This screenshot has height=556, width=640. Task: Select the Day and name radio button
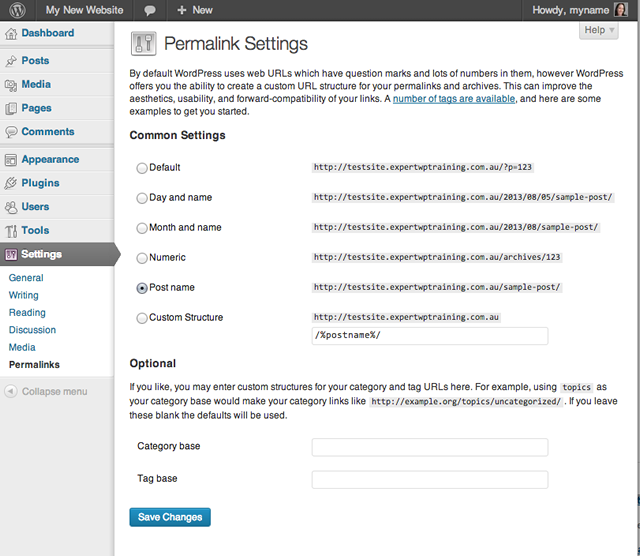pyautogui.click(x=142, y=198)
